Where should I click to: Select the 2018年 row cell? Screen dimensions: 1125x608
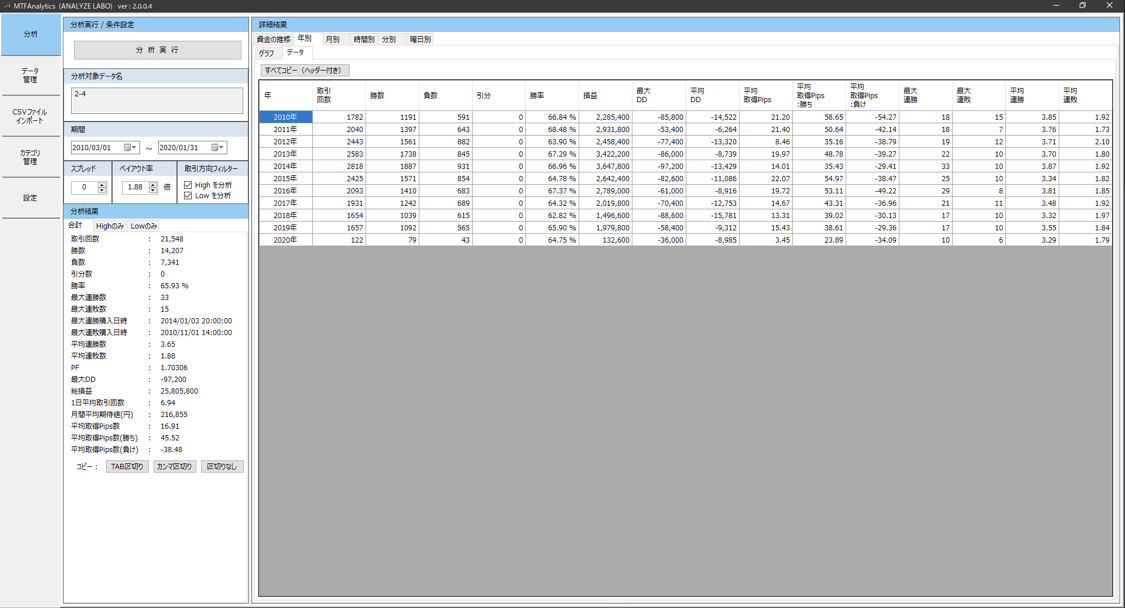[x=286, y=215]
